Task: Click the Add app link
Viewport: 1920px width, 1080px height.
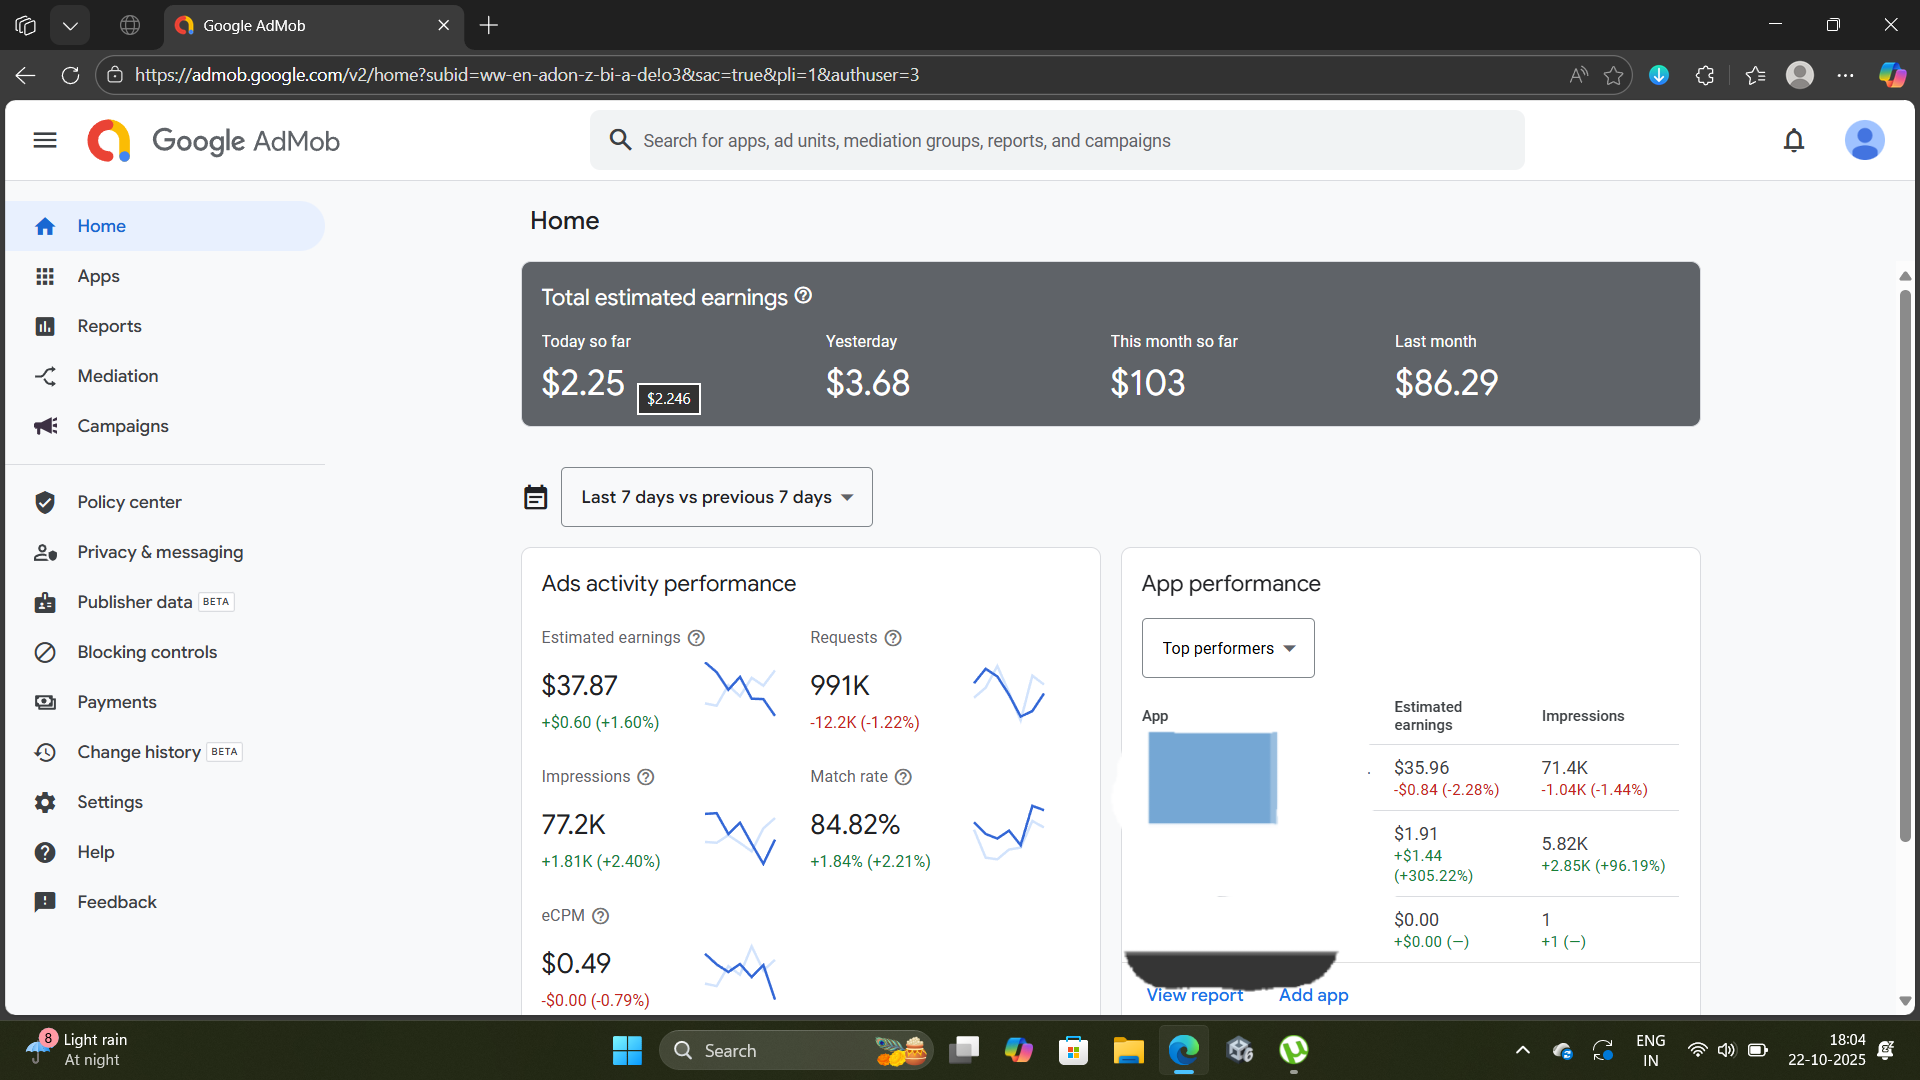Action: tap(1313, 995)
